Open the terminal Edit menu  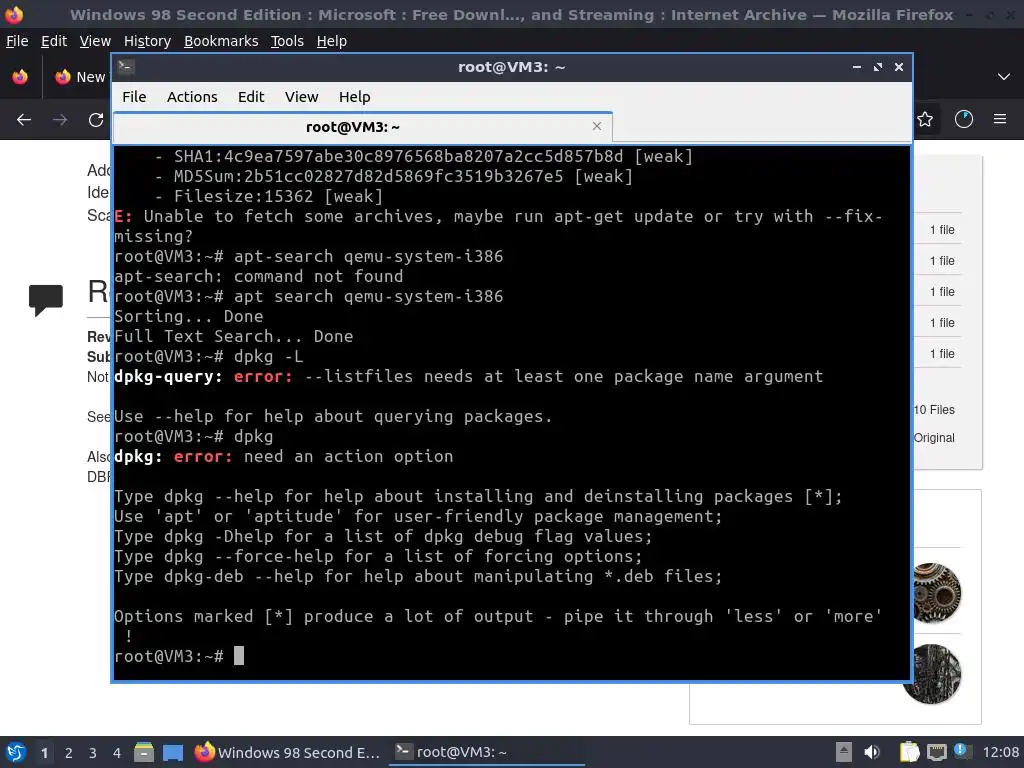click(251, 97)
